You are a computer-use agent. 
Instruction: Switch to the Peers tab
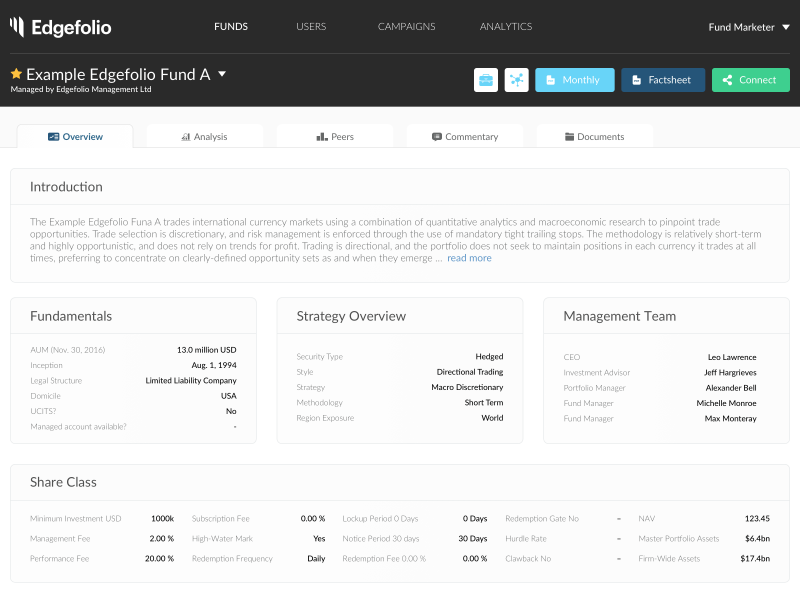pyautogui.click(x=335, y=136)
